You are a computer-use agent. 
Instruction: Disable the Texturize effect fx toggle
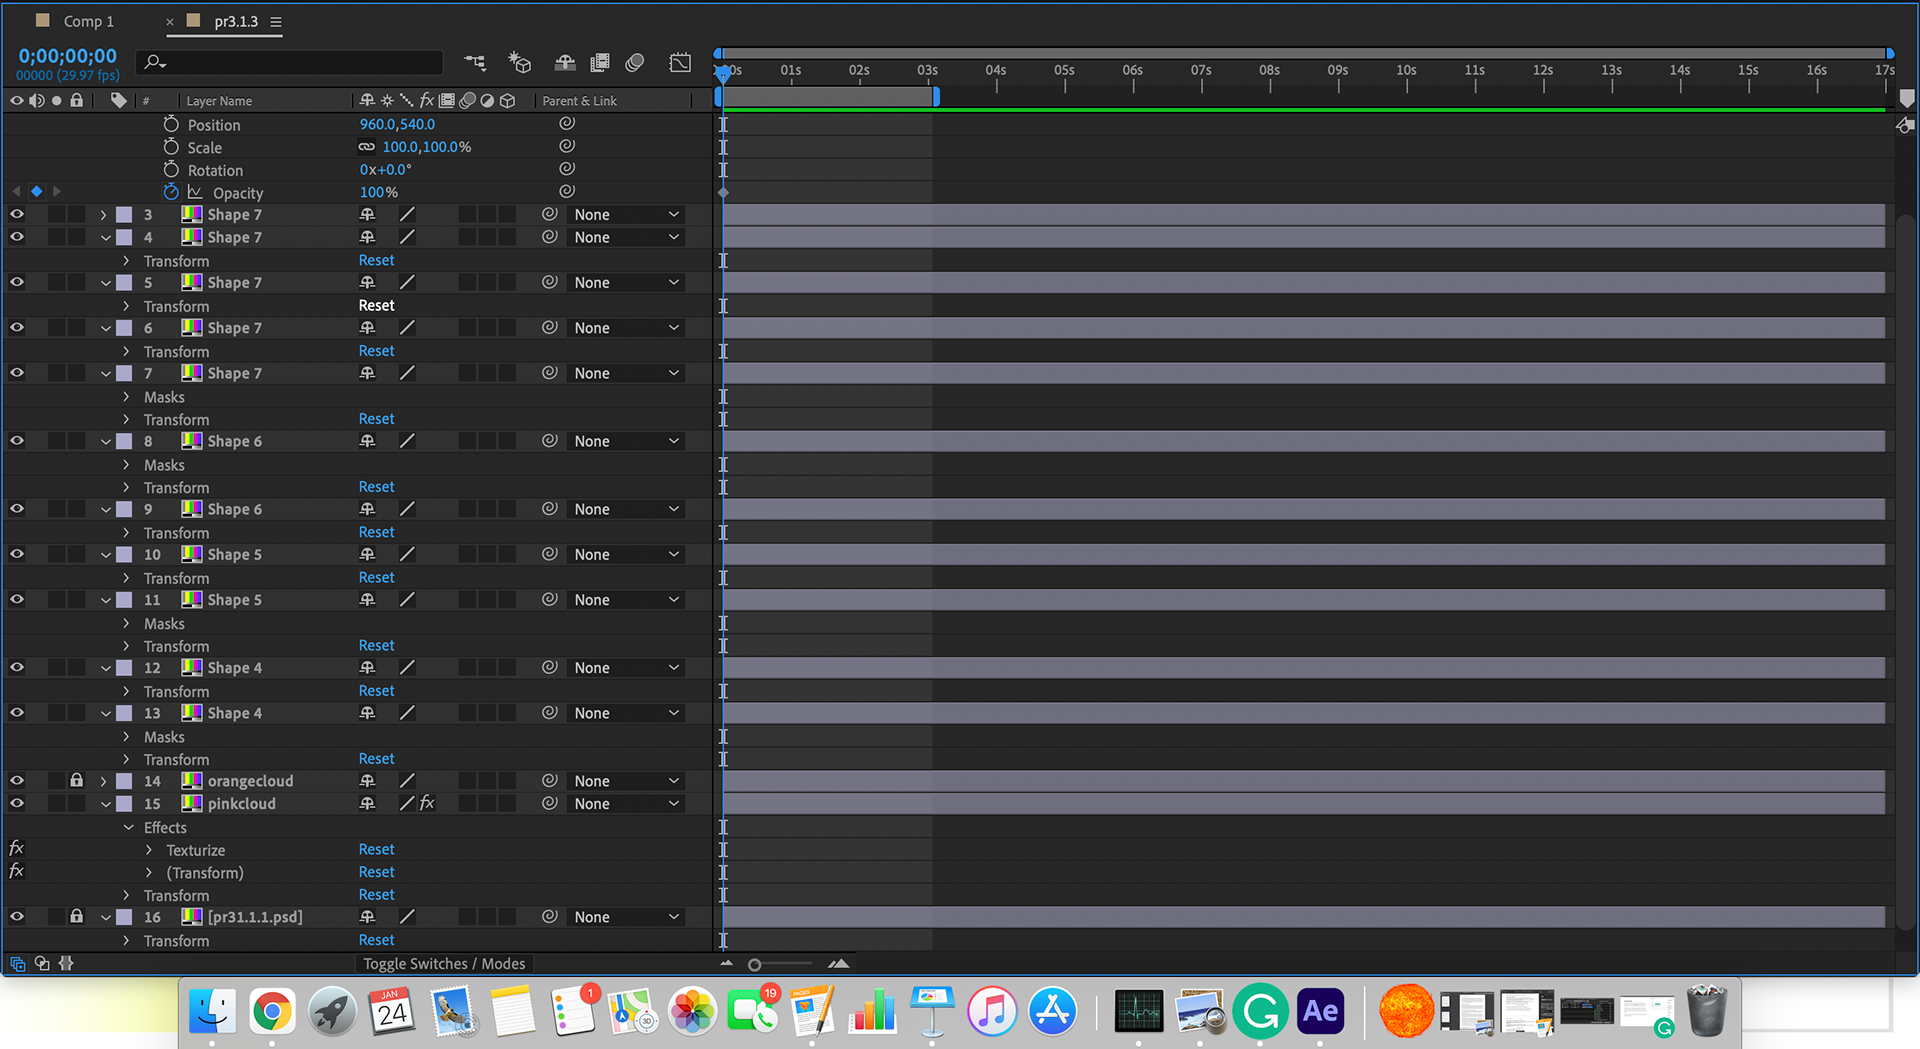16,849
